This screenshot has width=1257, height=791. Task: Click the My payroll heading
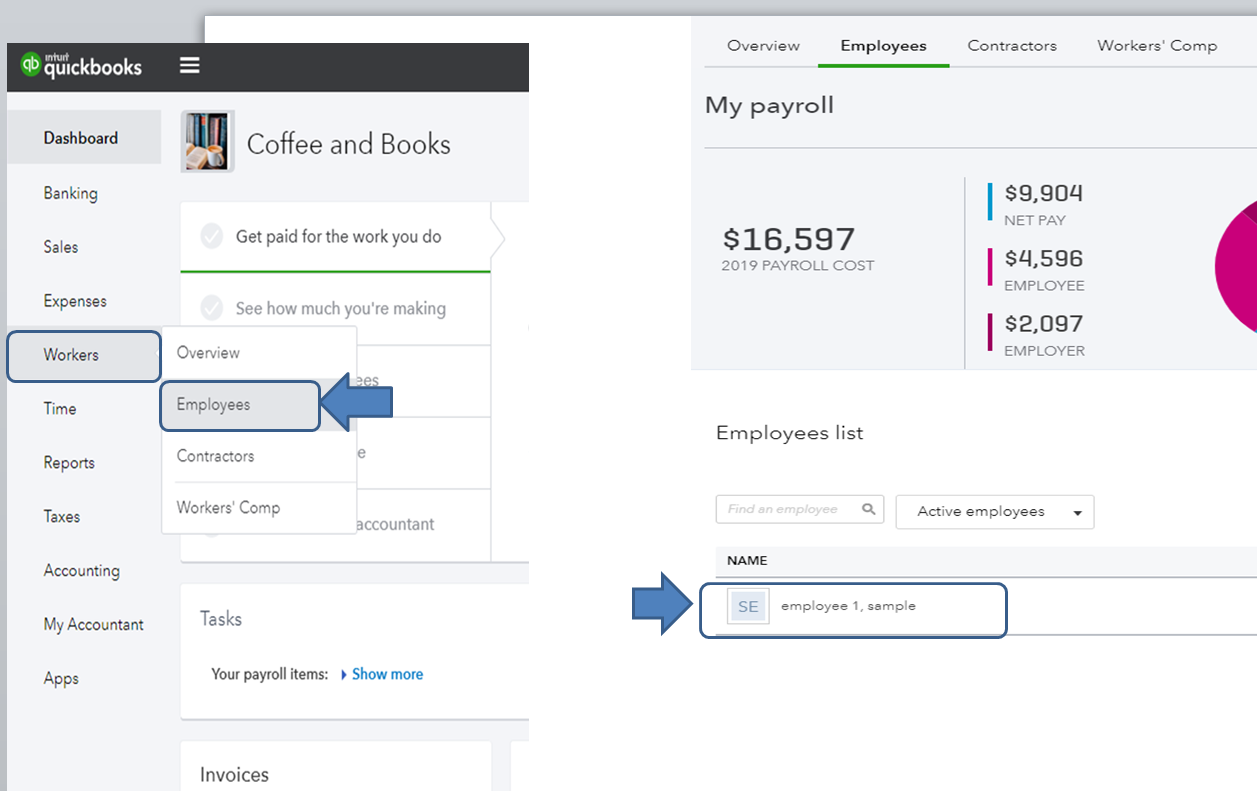click(769, 106)
